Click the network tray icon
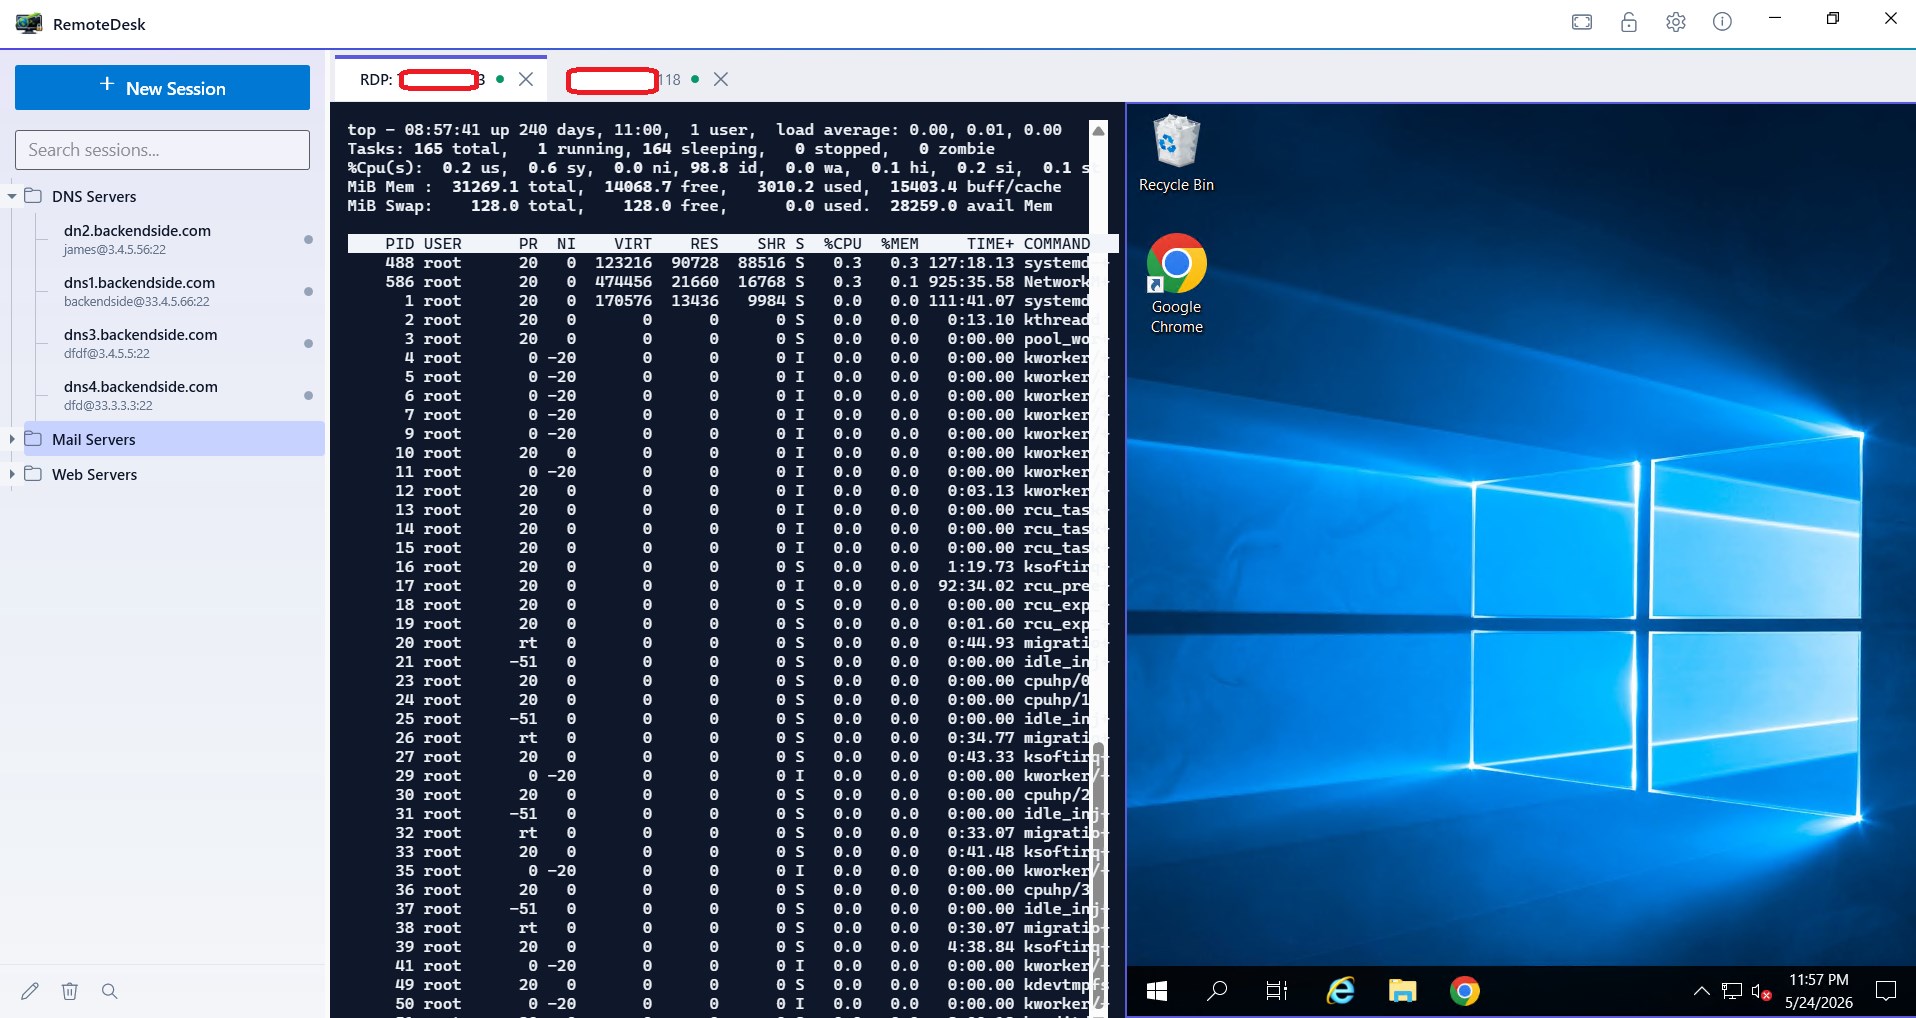 (x=1732, y=992)
